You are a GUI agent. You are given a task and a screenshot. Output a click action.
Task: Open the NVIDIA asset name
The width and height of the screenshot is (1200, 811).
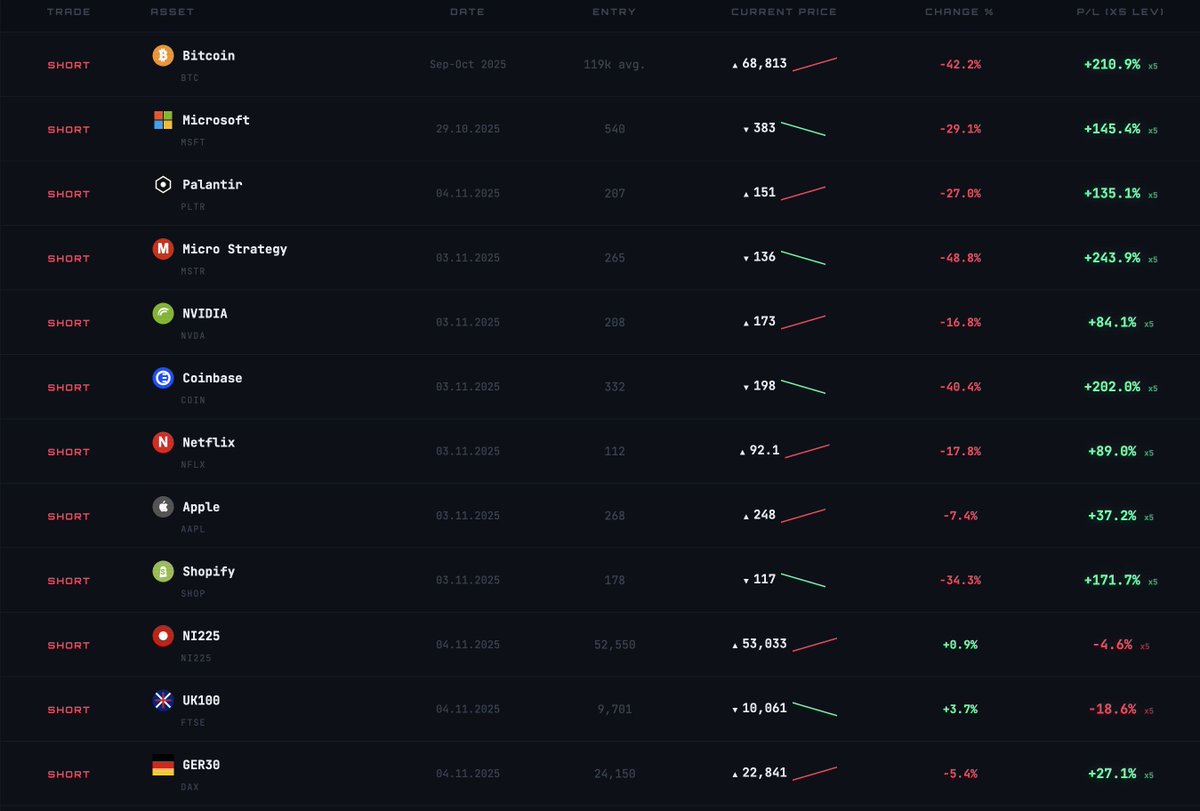pyautogui.click(x=204, y=314)
